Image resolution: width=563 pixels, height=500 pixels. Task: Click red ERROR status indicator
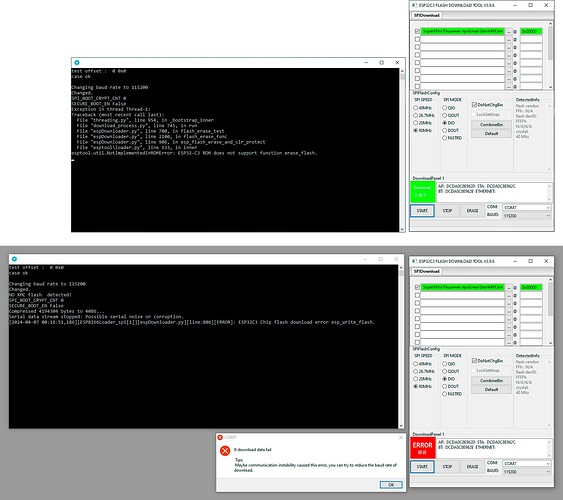coord(423,448)
